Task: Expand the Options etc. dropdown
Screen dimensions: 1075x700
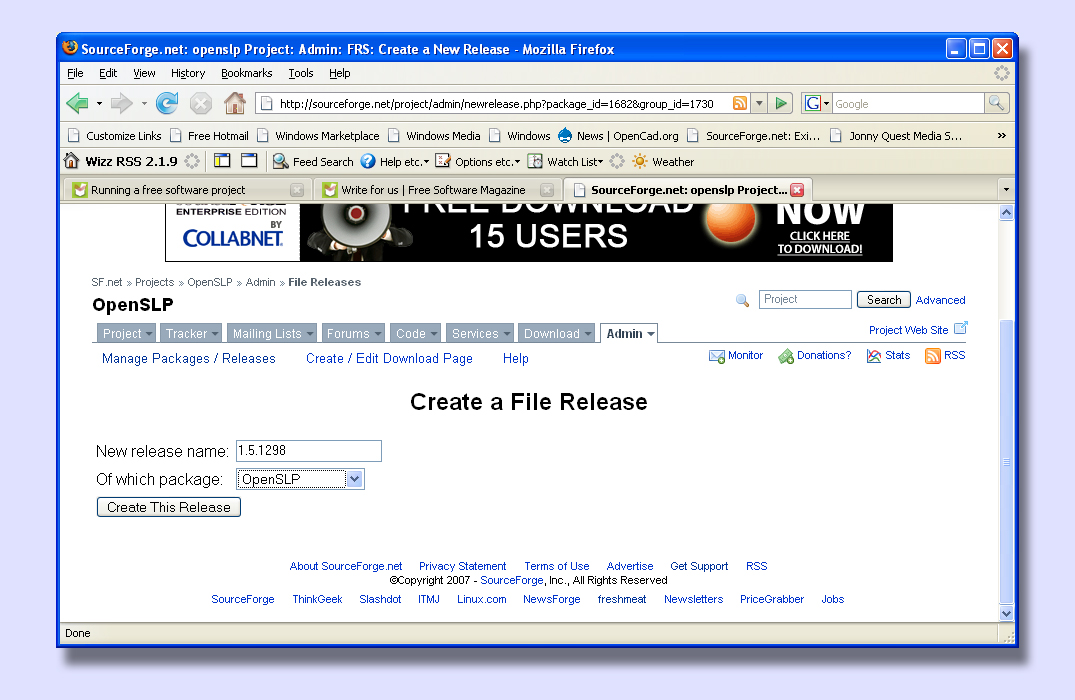Action: [517, 162]
